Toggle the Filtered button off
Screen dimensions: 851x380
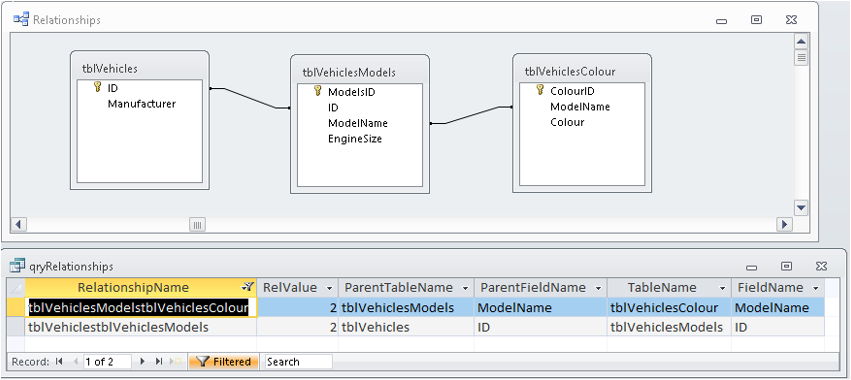point(223,362)
